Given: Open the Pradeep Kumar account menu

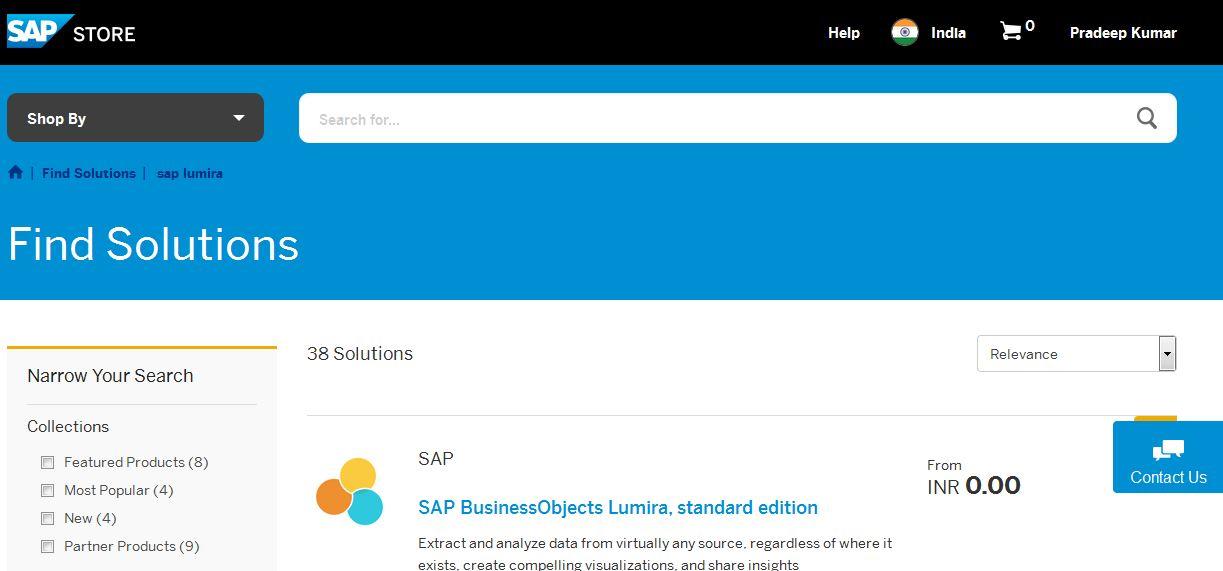Looking at the screenshot, I should (x=1122, y=33).
